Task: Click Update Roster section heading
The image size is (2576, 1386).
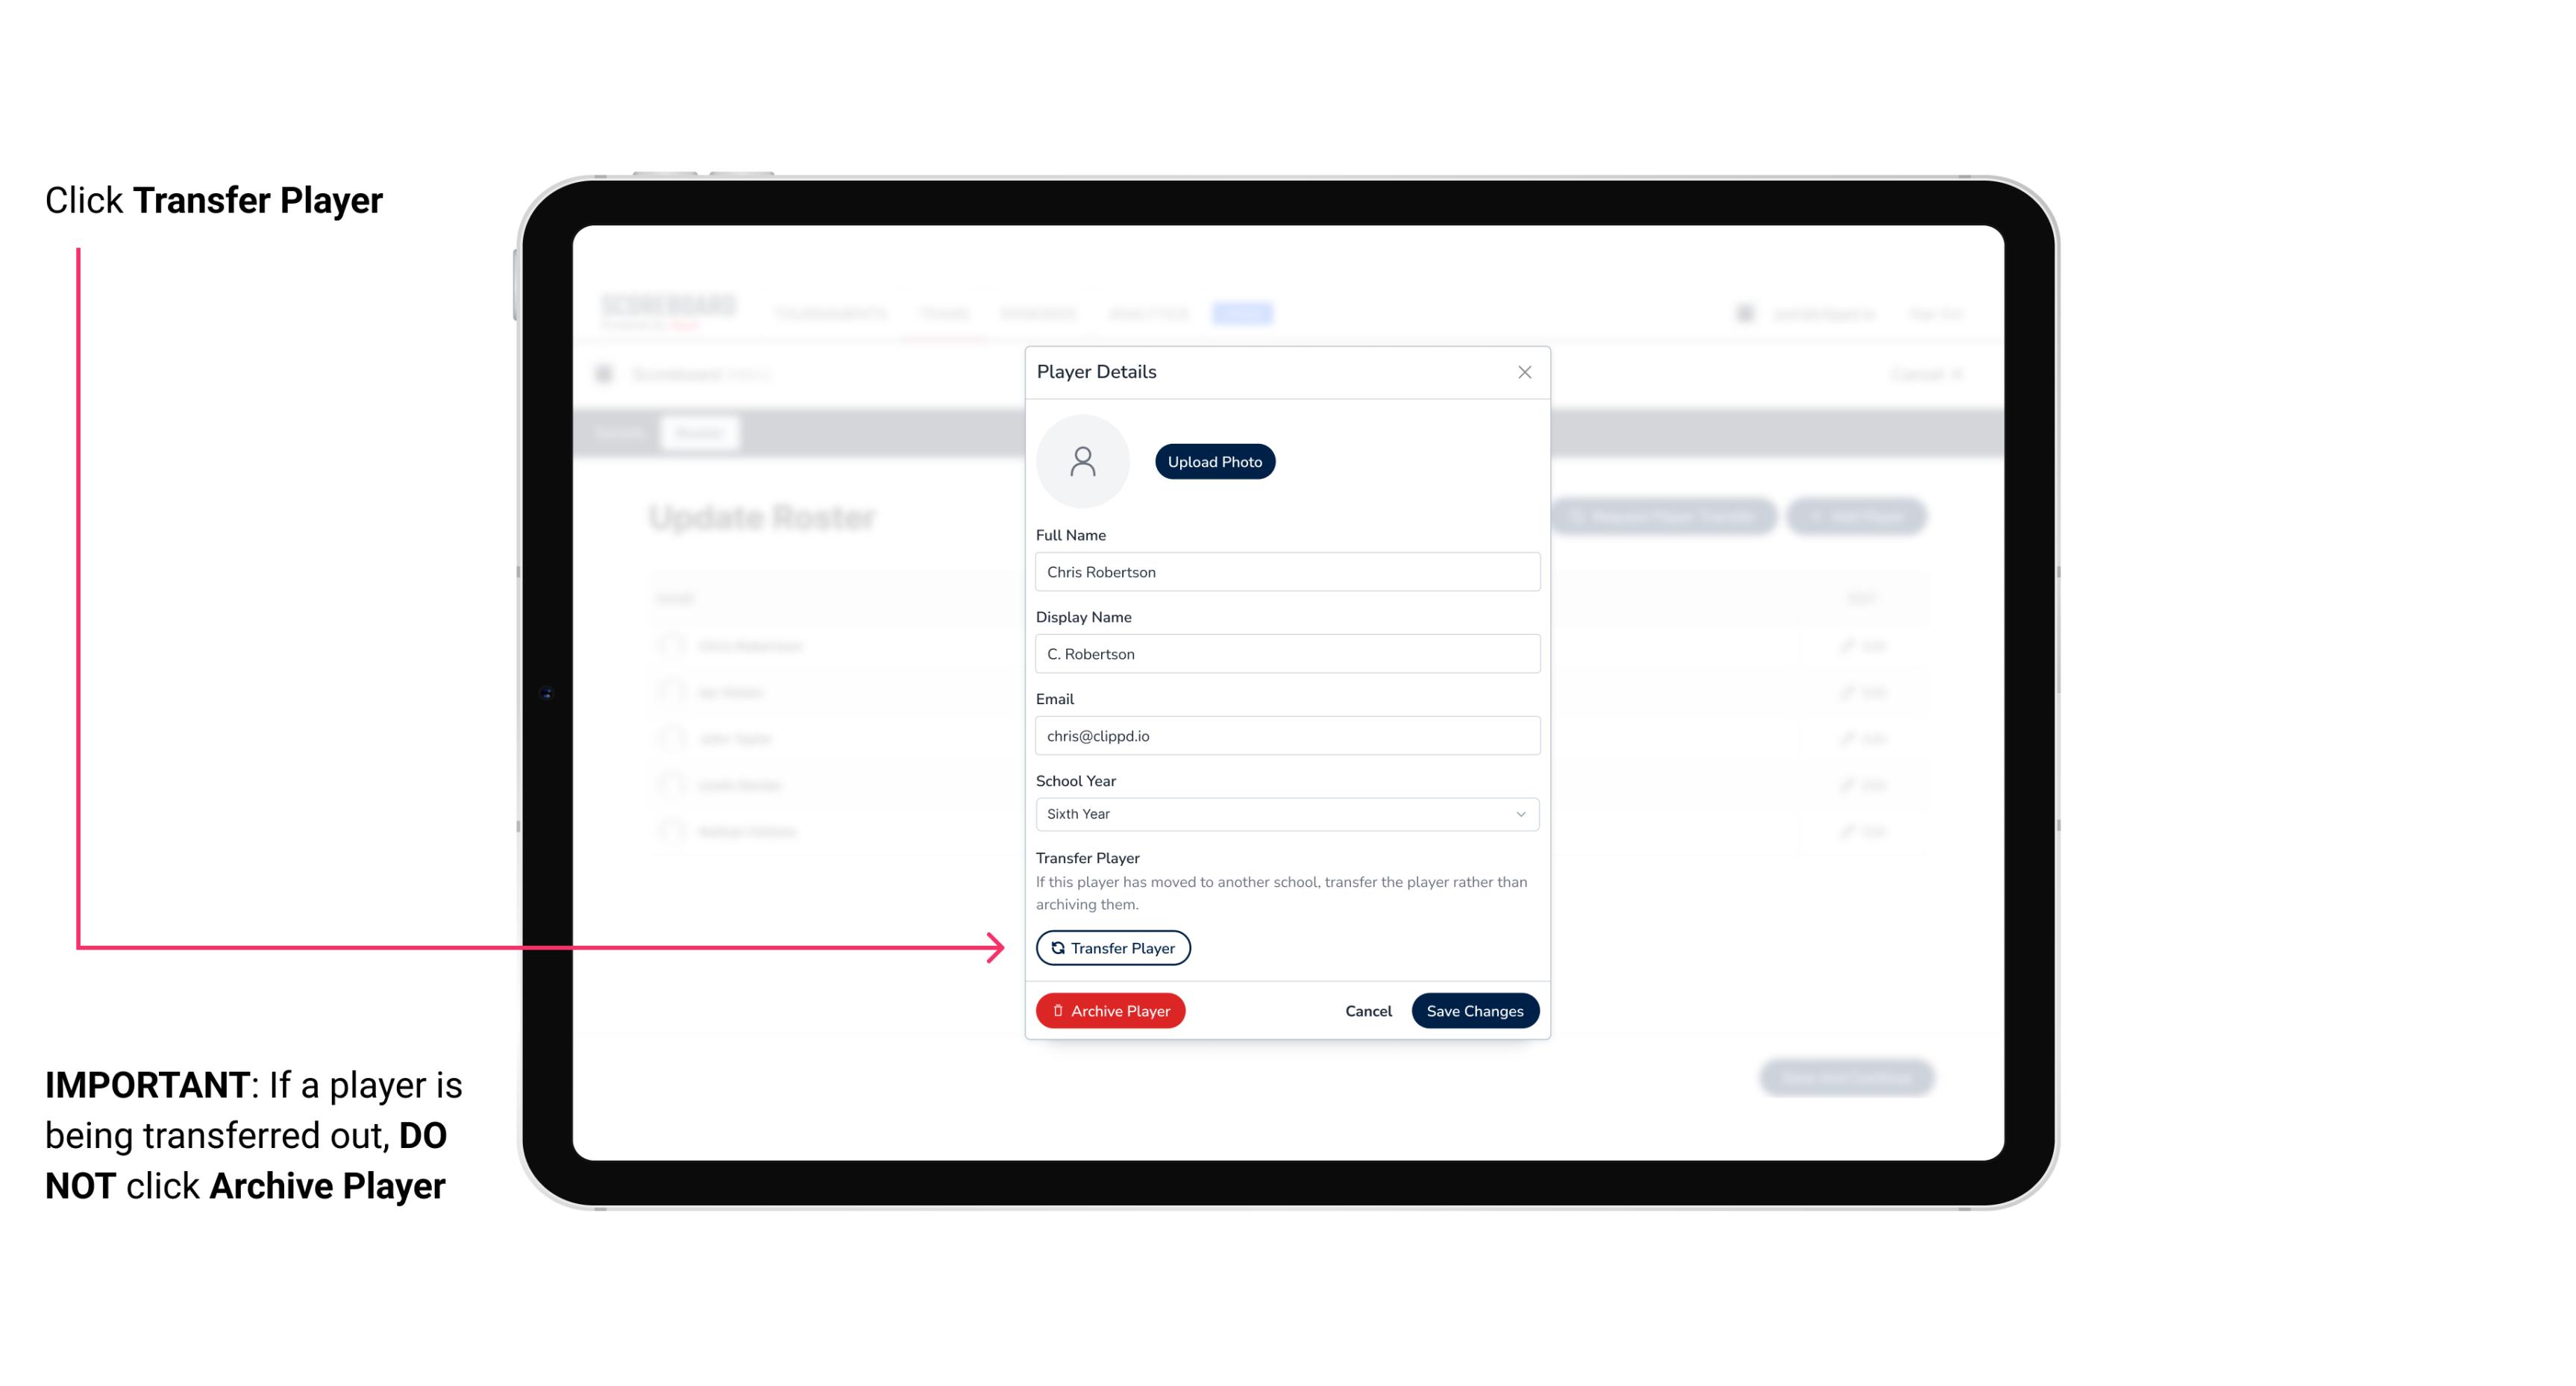Action: click(765, 517)
